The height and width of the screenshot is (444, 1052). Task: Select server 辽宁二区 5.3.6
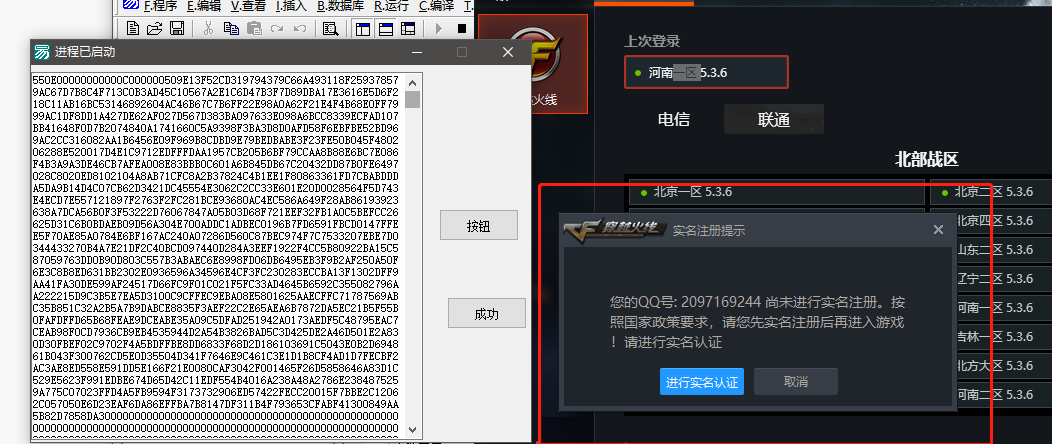point(1002,278)
